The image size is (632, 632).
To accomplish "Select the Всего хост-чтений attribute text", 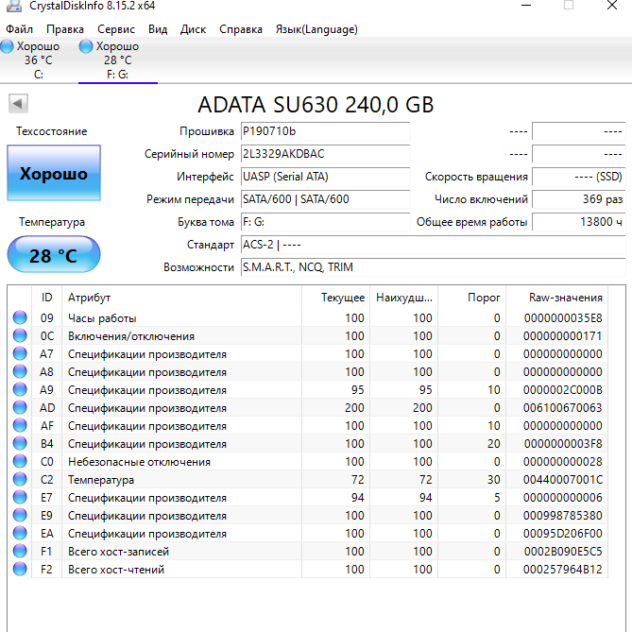I will [x=116, y=570].
